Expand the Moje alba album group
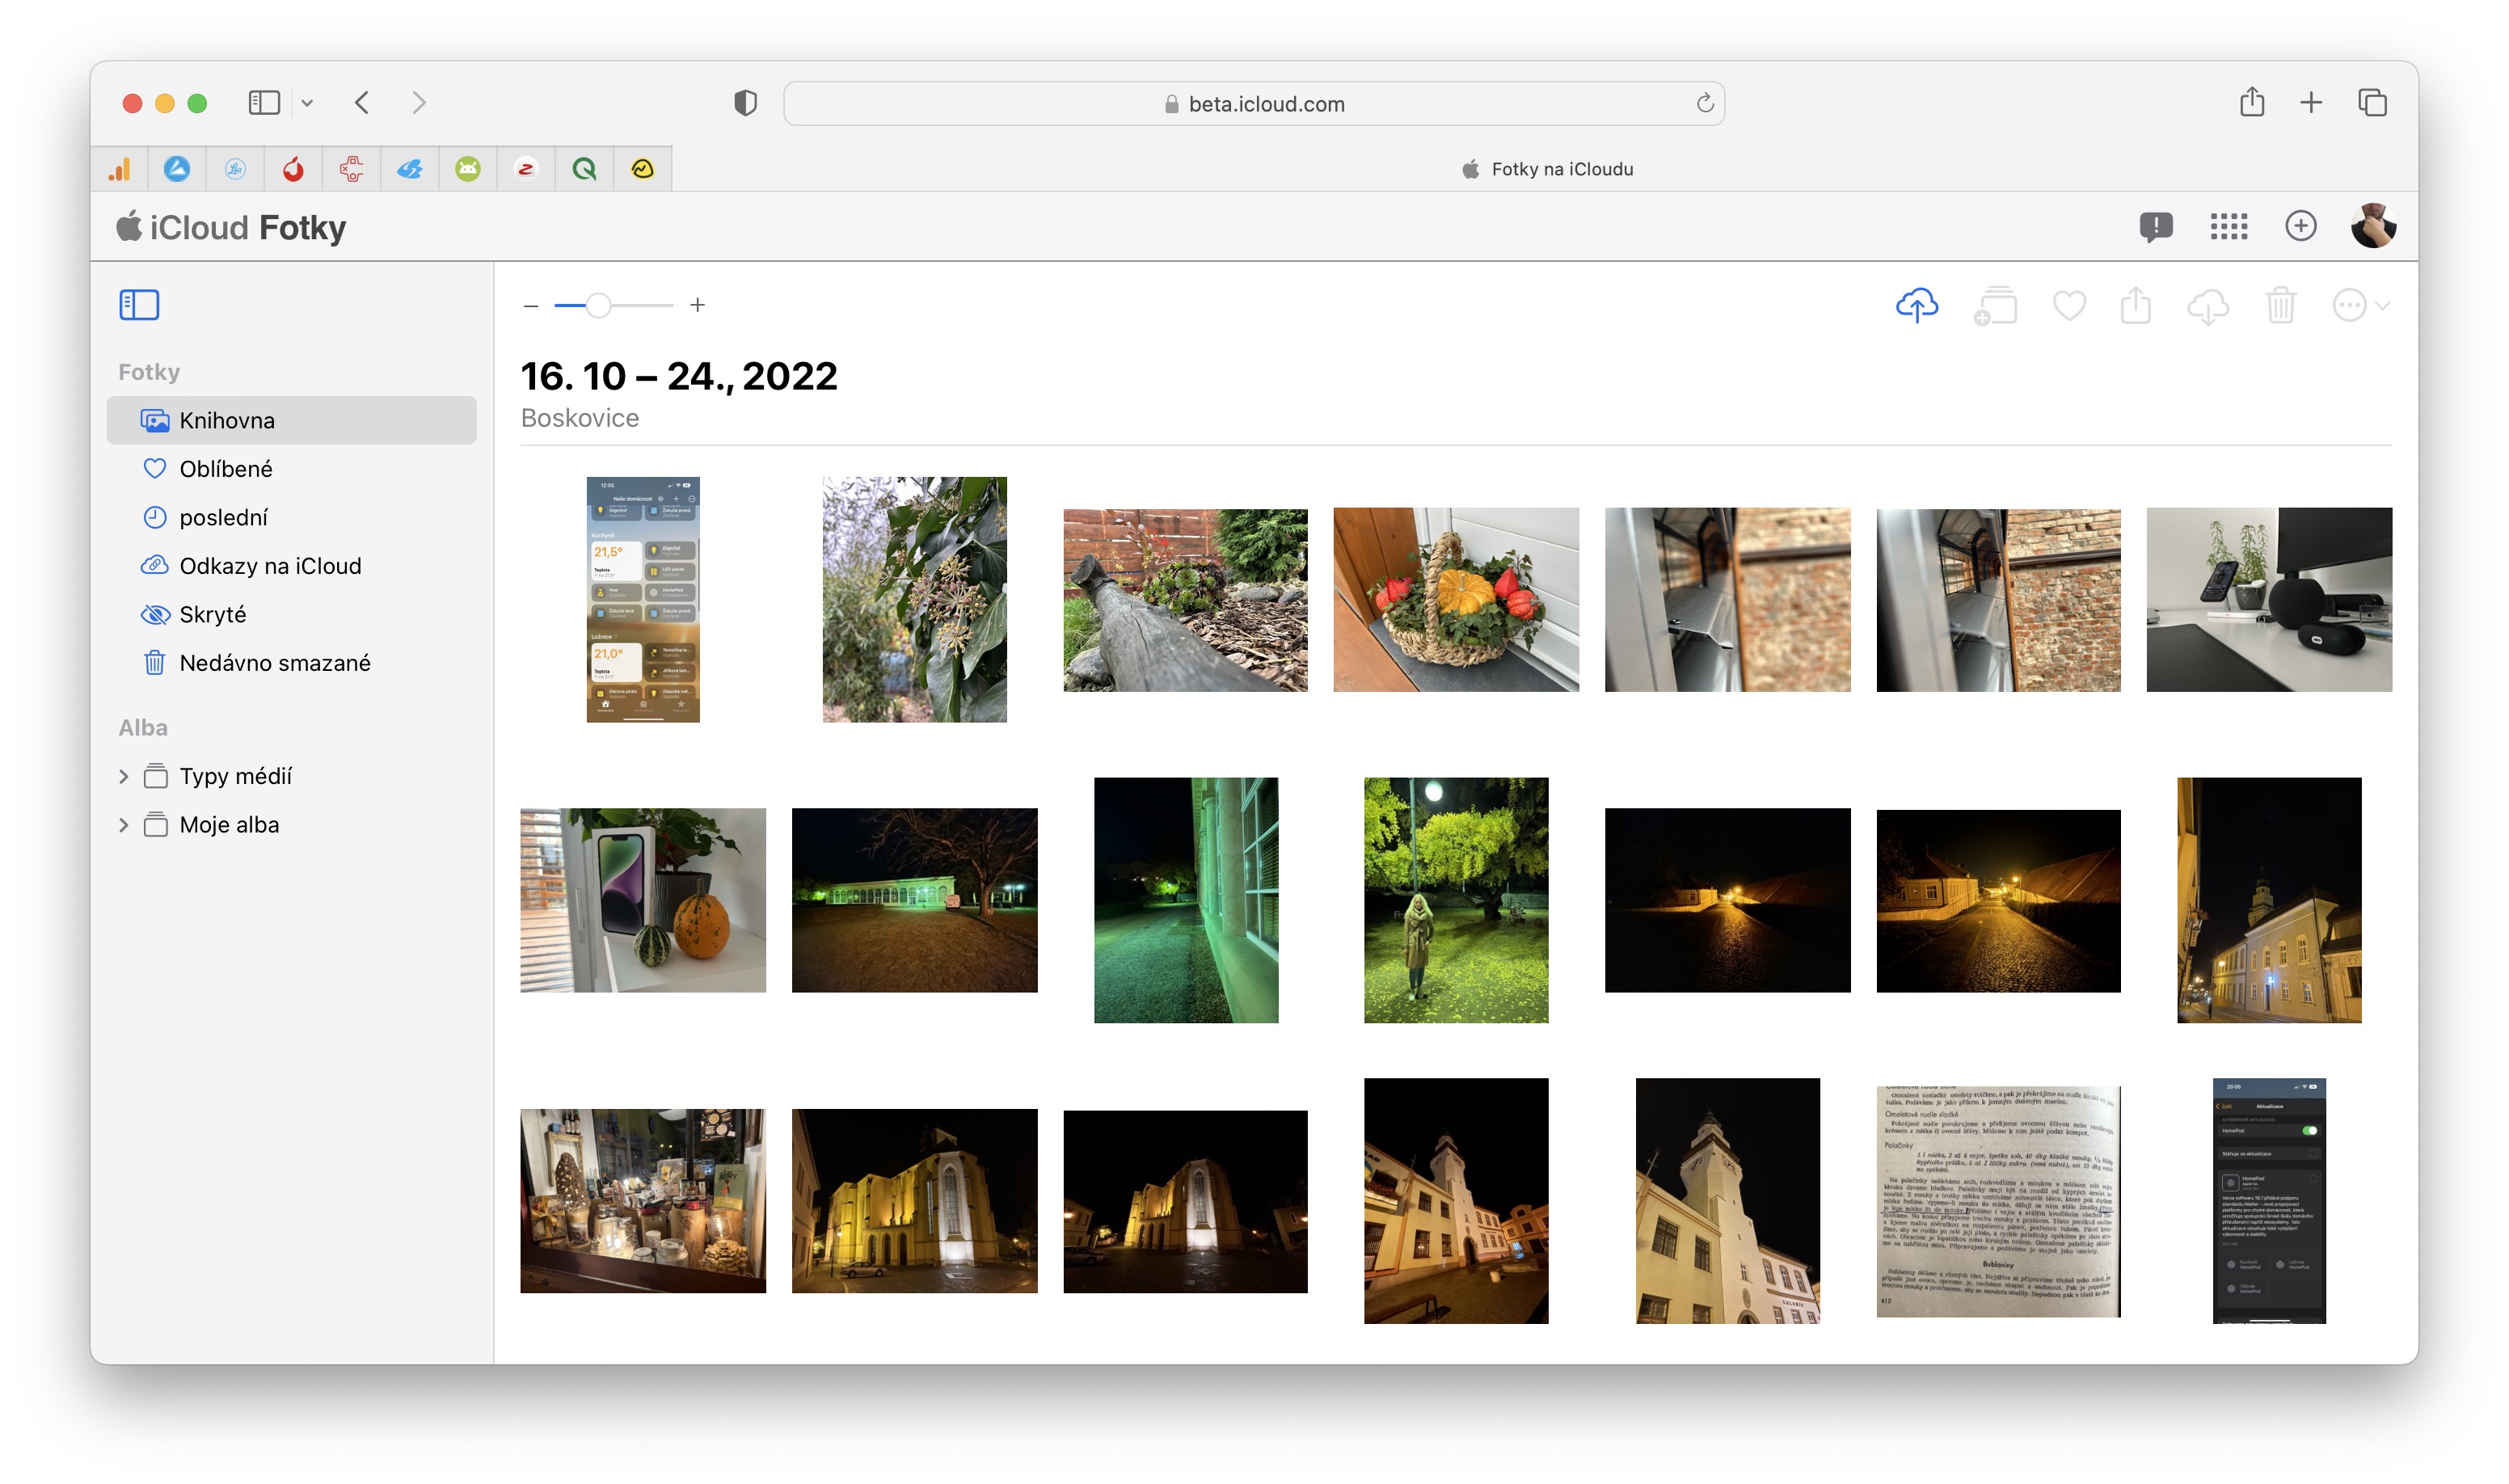 pyautogui.click(x=123, y=825)
